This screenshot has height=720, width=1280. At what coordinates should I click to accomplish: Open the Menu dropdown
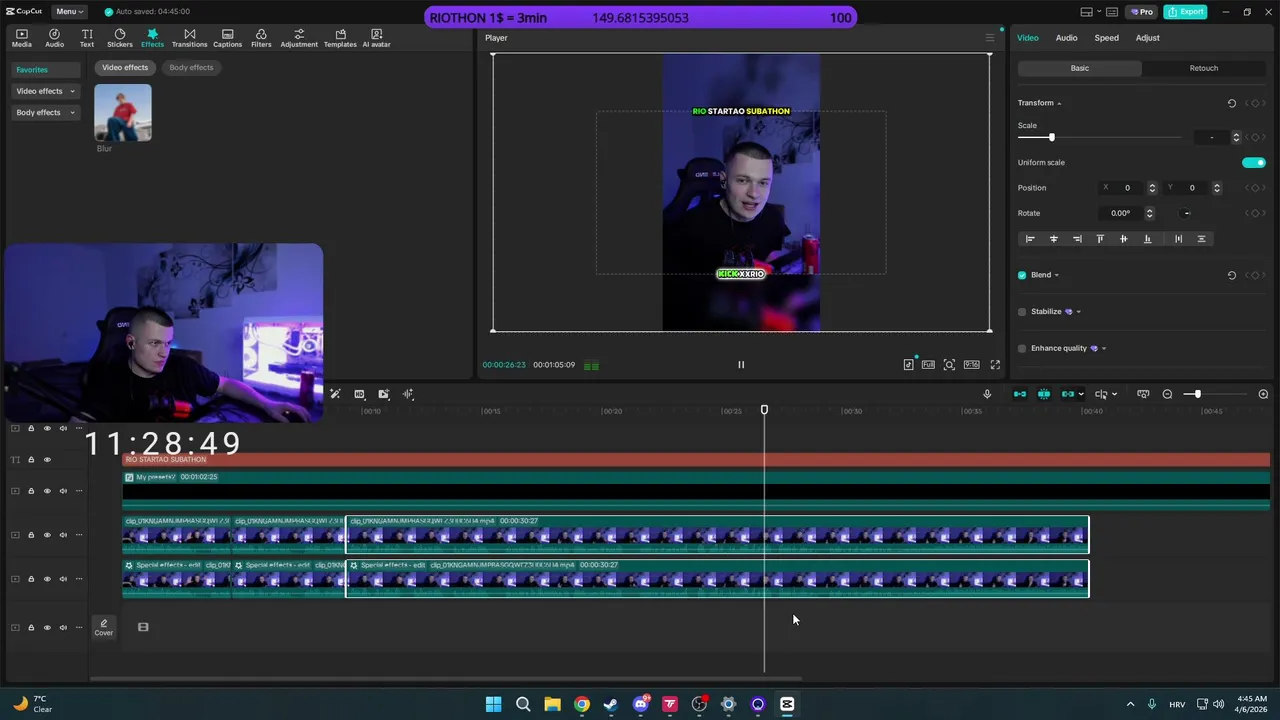click(69, 12)
